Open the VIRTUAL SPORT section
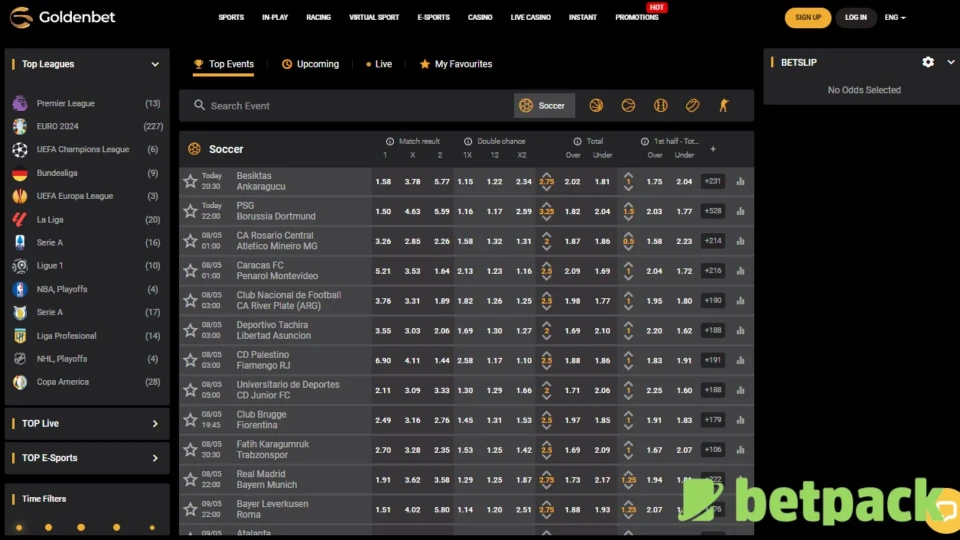Screen dimensions: 960x540 click(374, 18)
